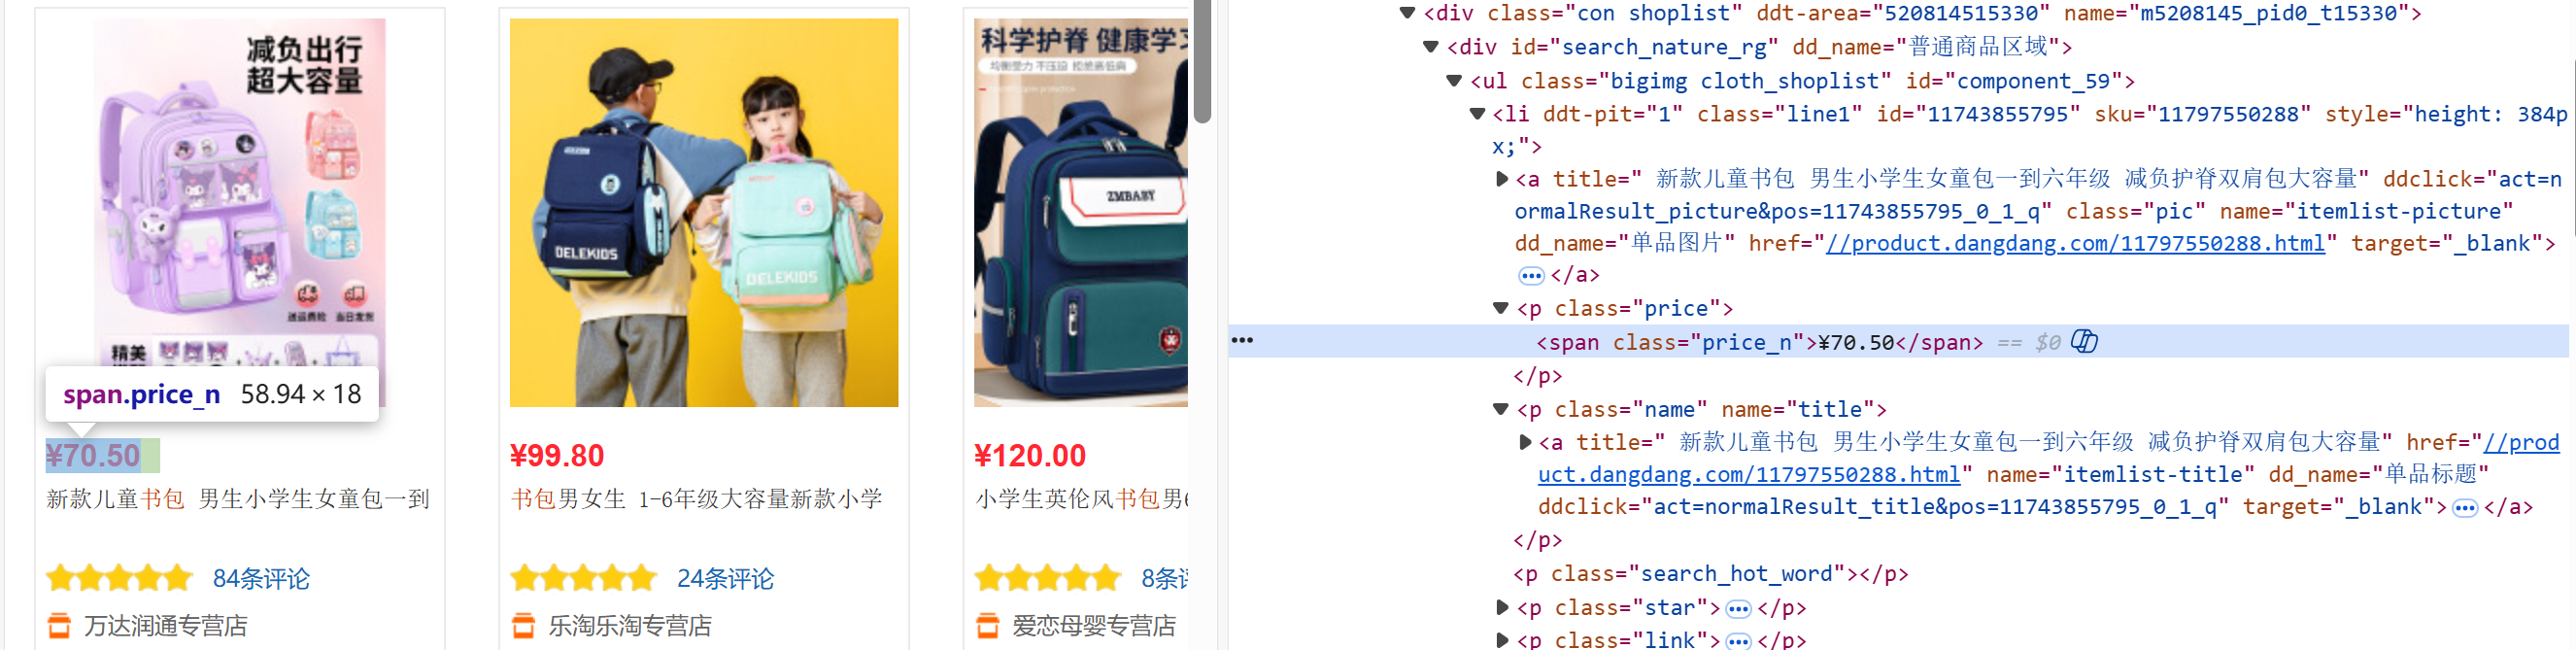Expand the ellipsis badge in the link paragraph

pyautogui.click(x=1739, y=641)
